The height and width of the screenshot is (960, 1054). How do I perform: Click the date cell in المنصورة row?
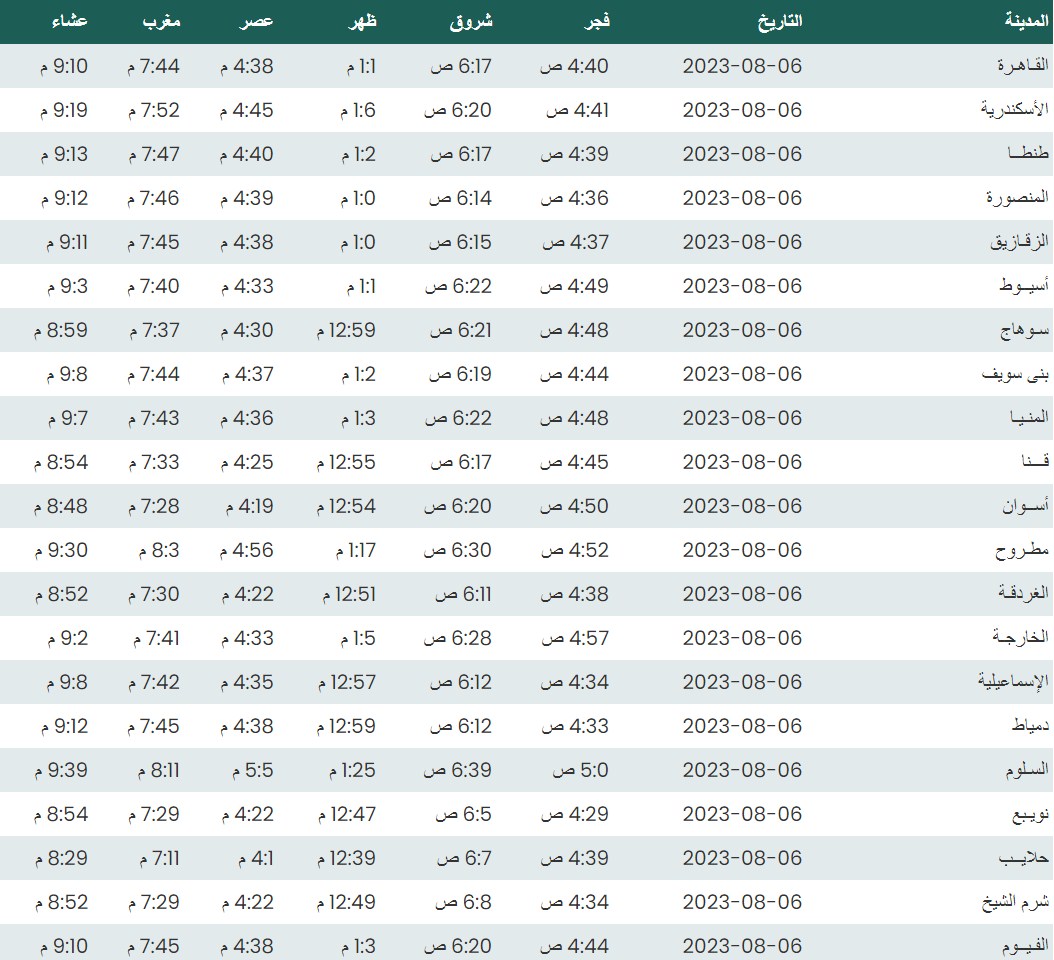pyautogui.click(x=742, y=198)
